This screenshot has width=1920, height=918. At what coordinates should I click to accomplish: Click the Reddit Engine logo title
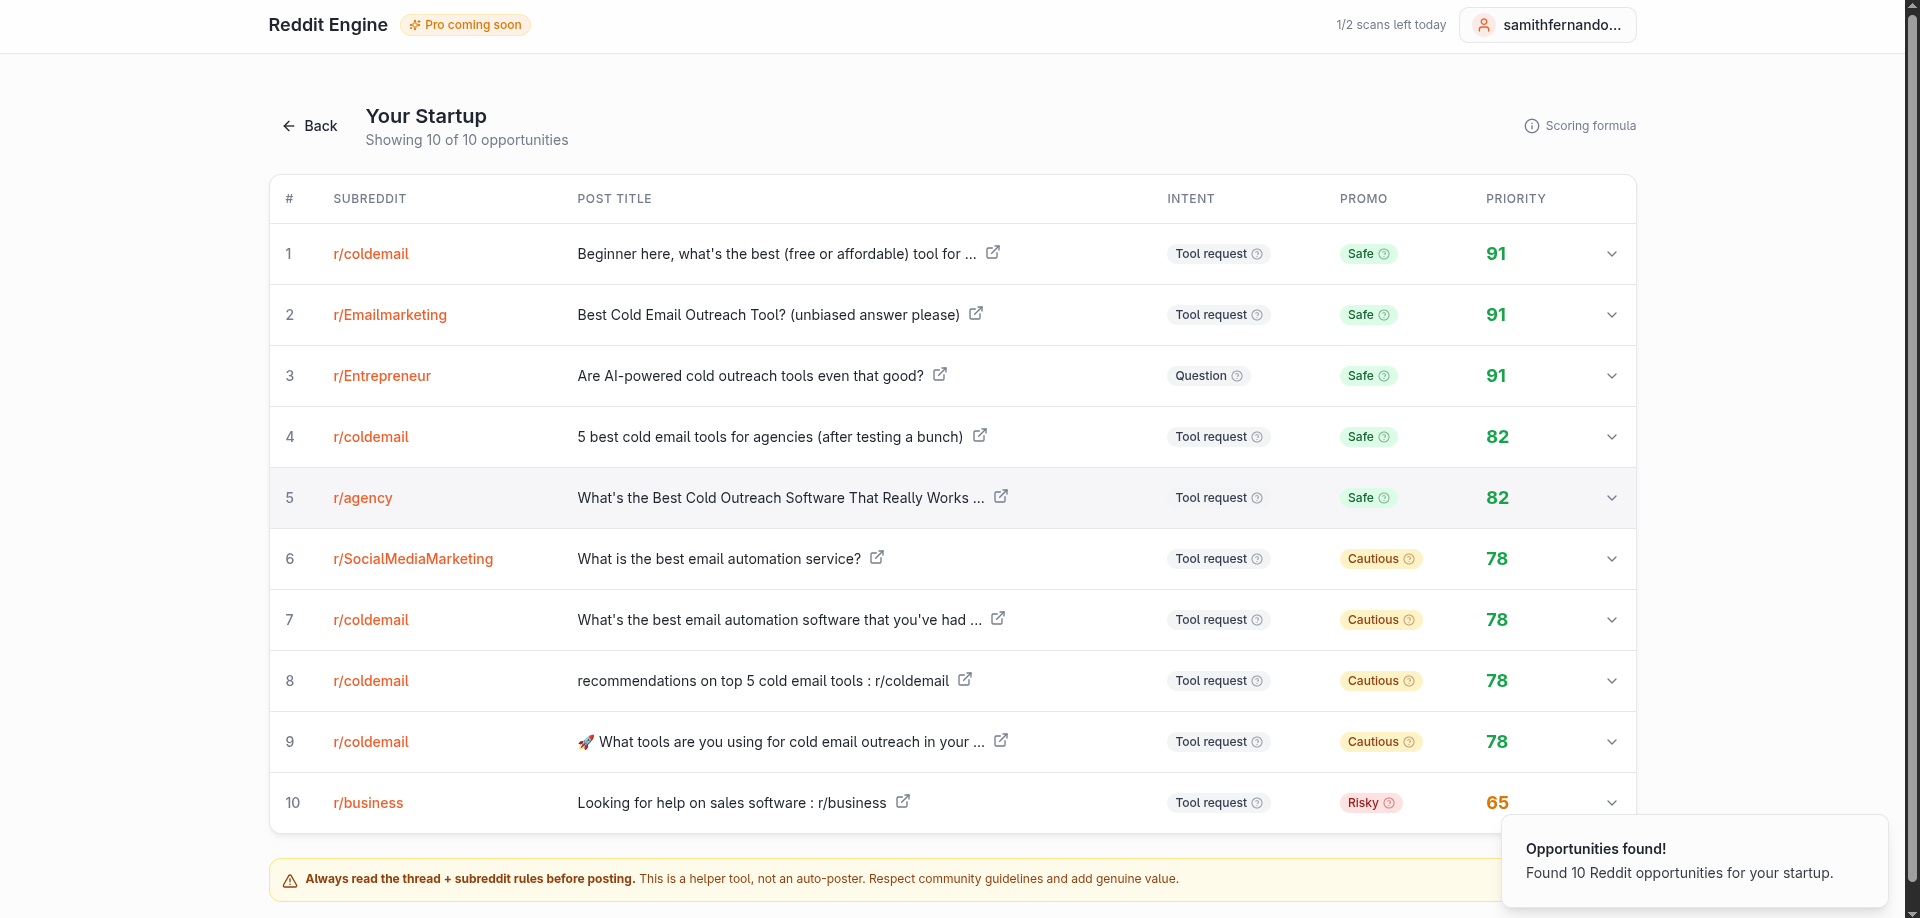pyautogui.click(x=328, y=25)
